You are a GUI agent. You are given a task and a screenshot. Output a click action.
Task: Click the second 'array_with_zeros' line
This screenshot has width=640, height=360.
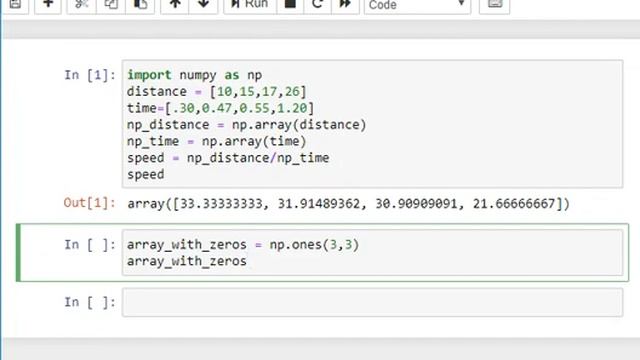[187, 261]
